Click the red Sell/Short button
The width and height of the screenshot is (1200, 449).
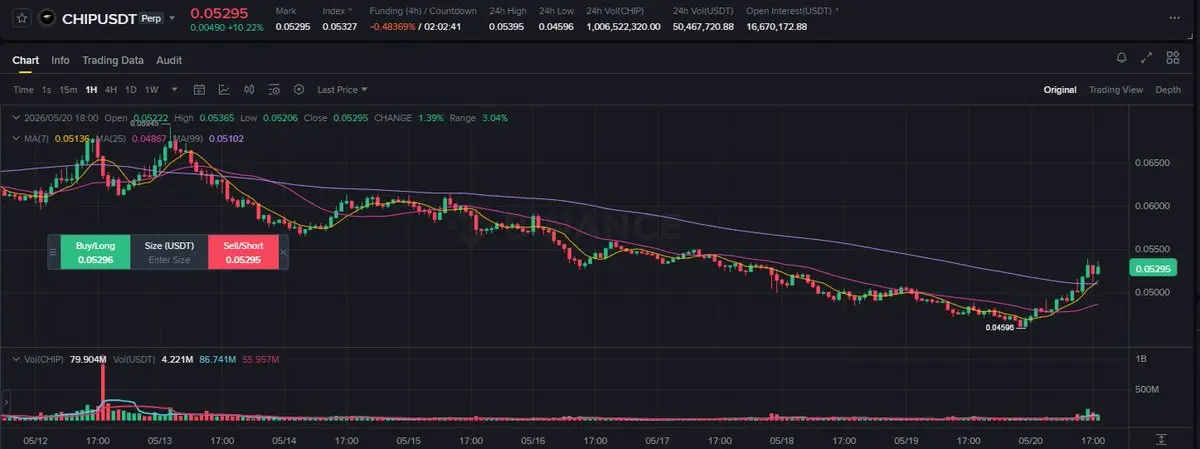[243, 252]
